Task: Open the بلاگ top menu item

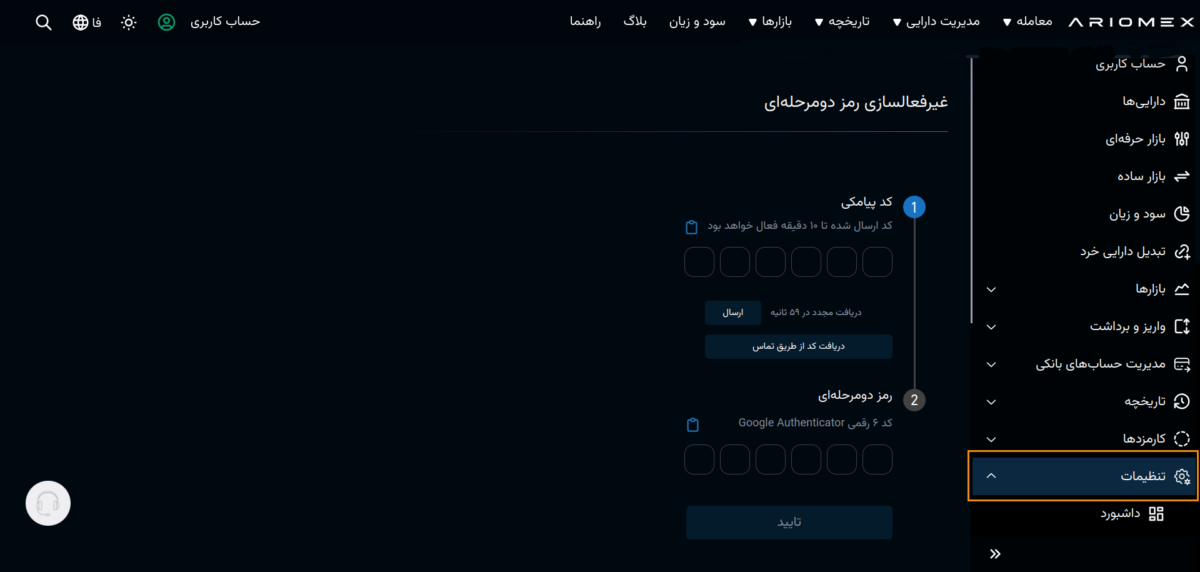Action: pyautogui.click(x=635, y=21)
